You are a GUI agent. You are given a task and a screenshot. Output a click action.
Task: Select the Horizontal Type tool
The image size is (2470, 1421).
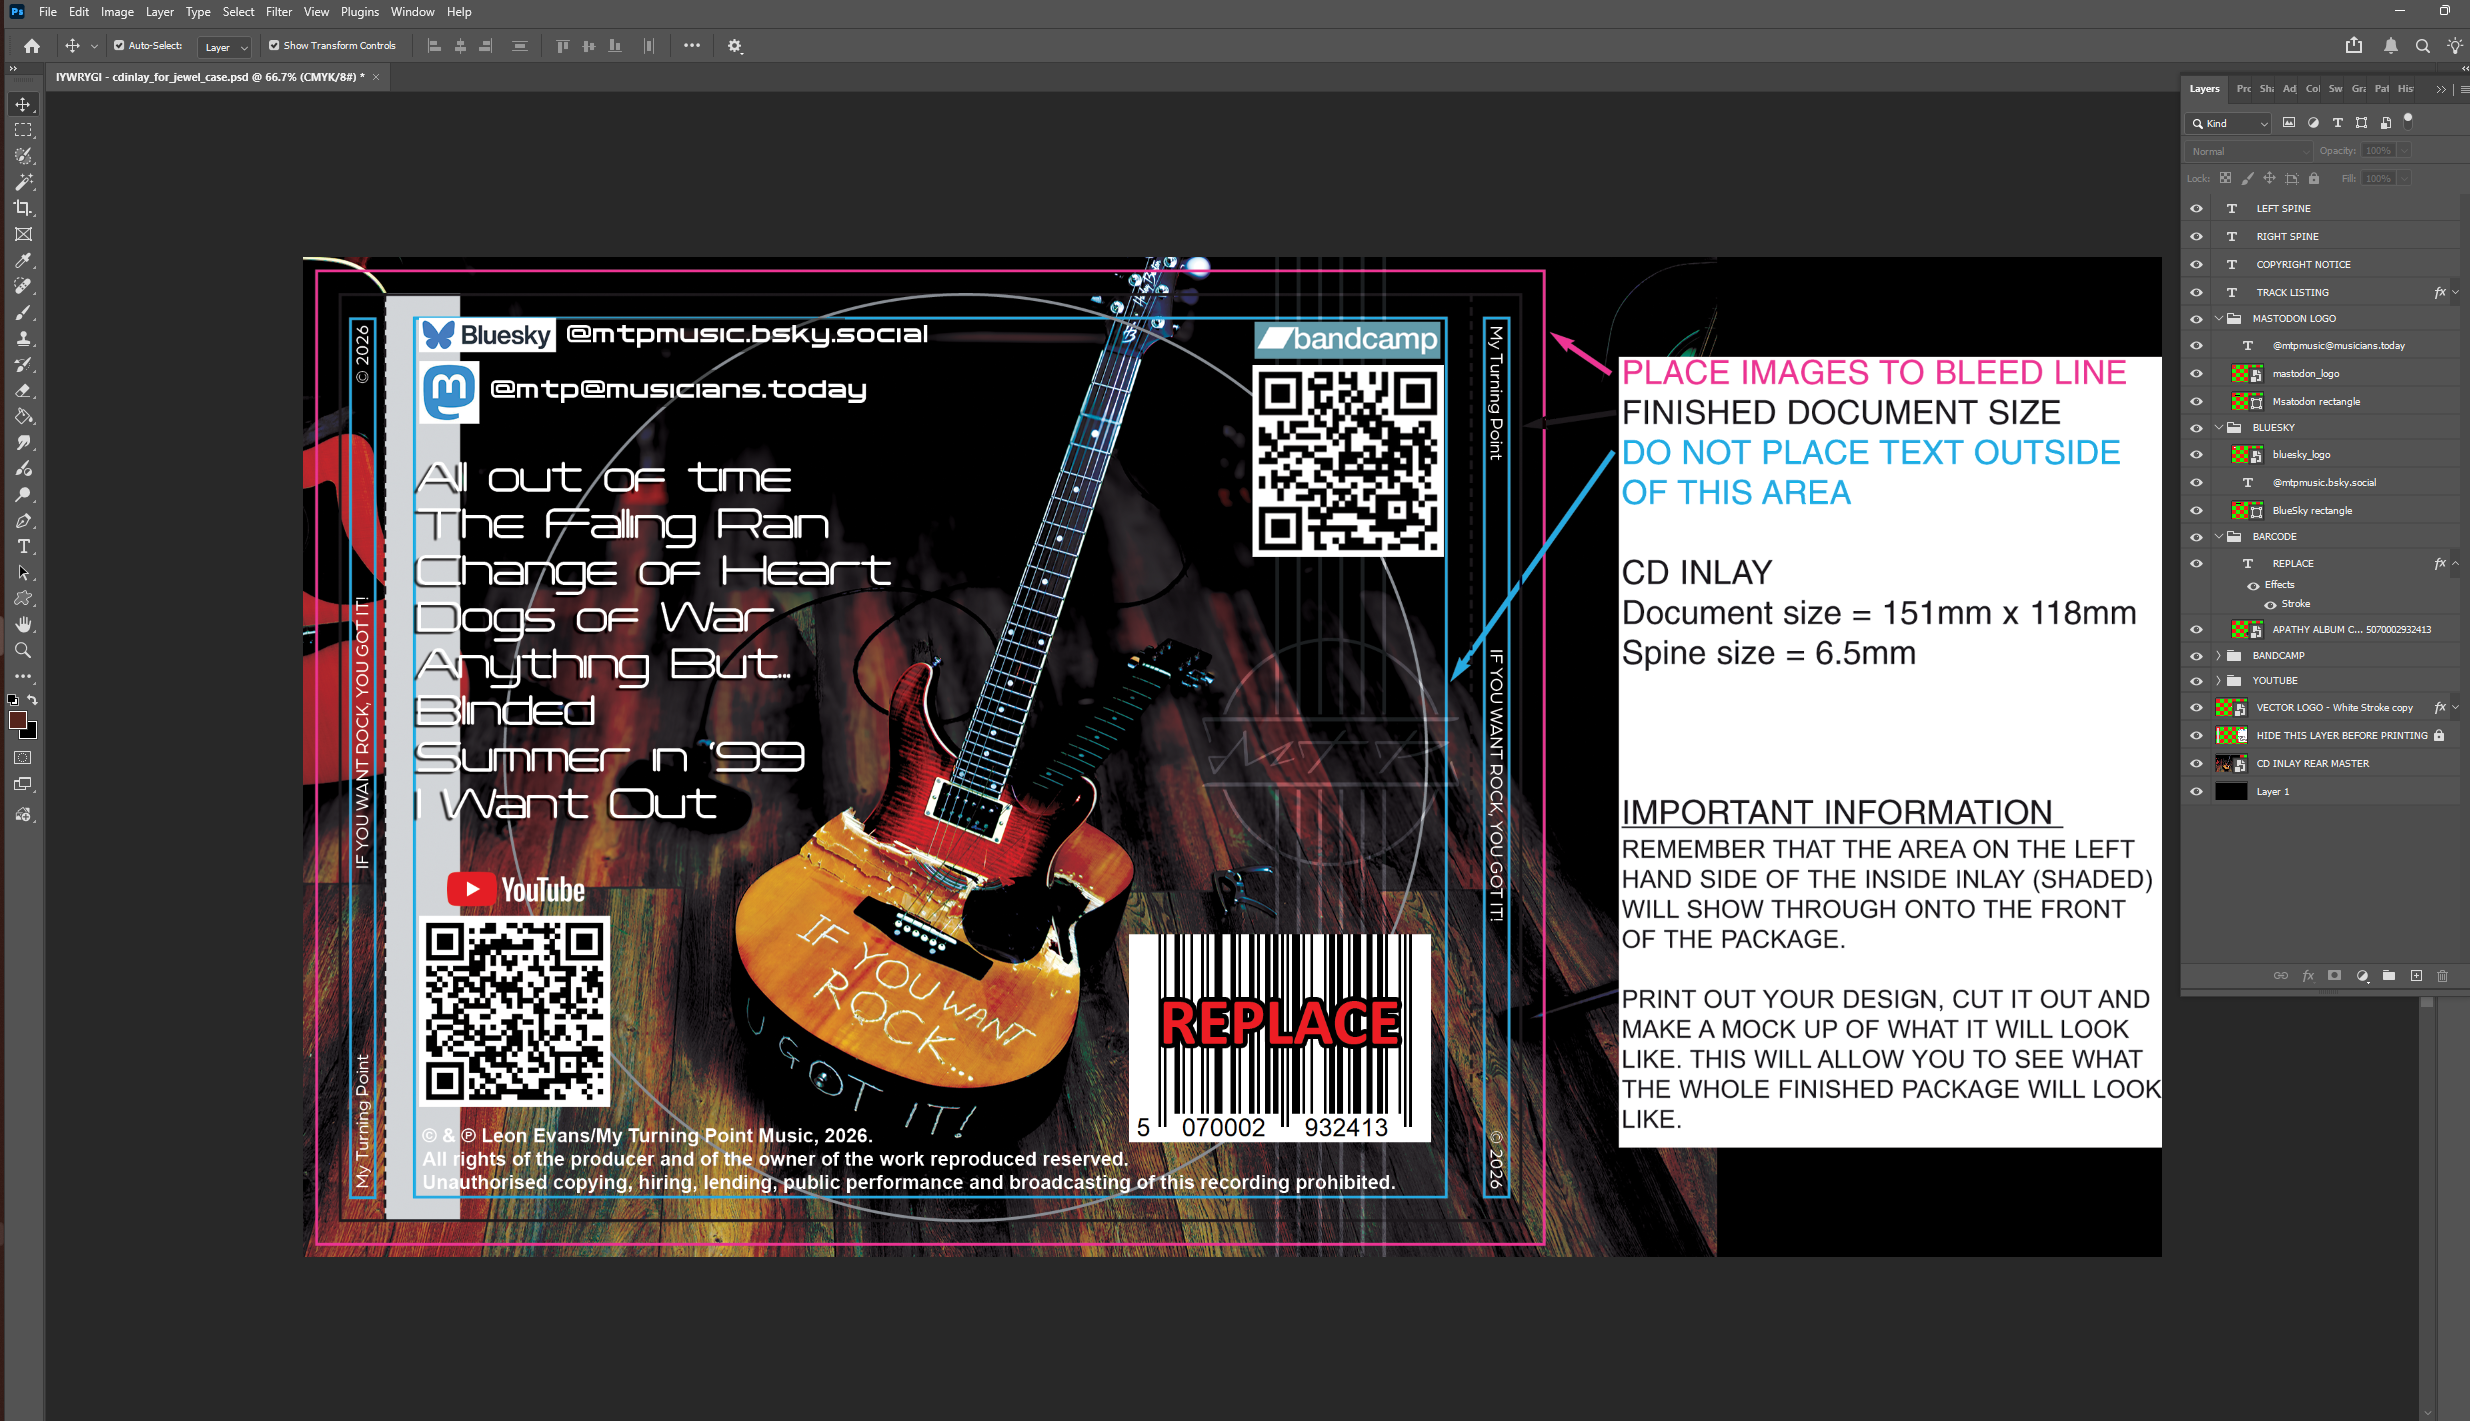23,547
